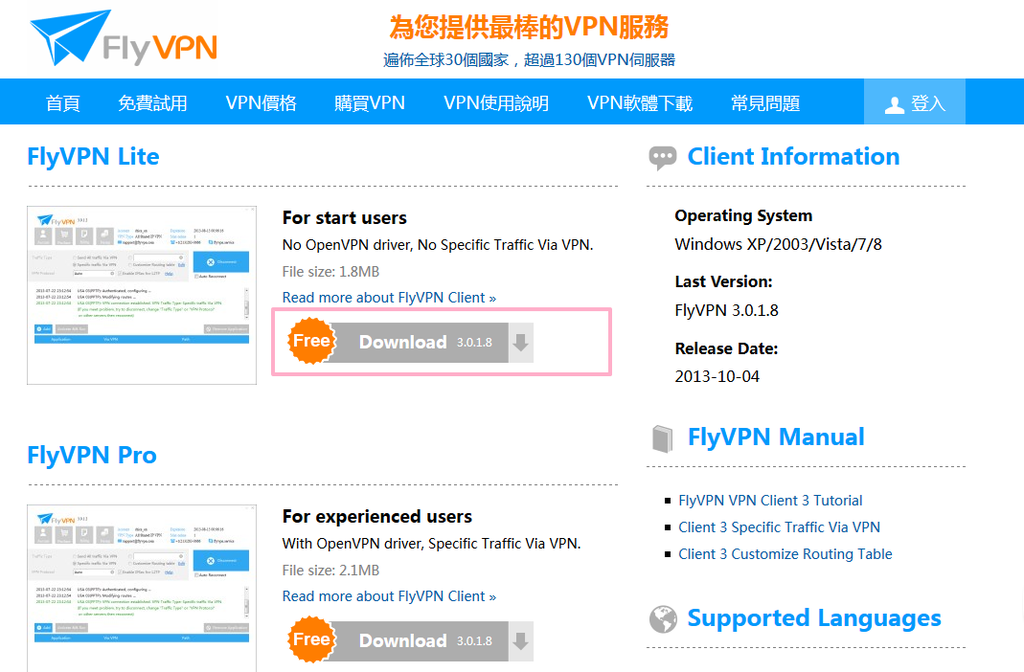
Task: Click 'No OpenVPN driver, No Specific Traffic Via VPN.'
Action: coord(438,245)
